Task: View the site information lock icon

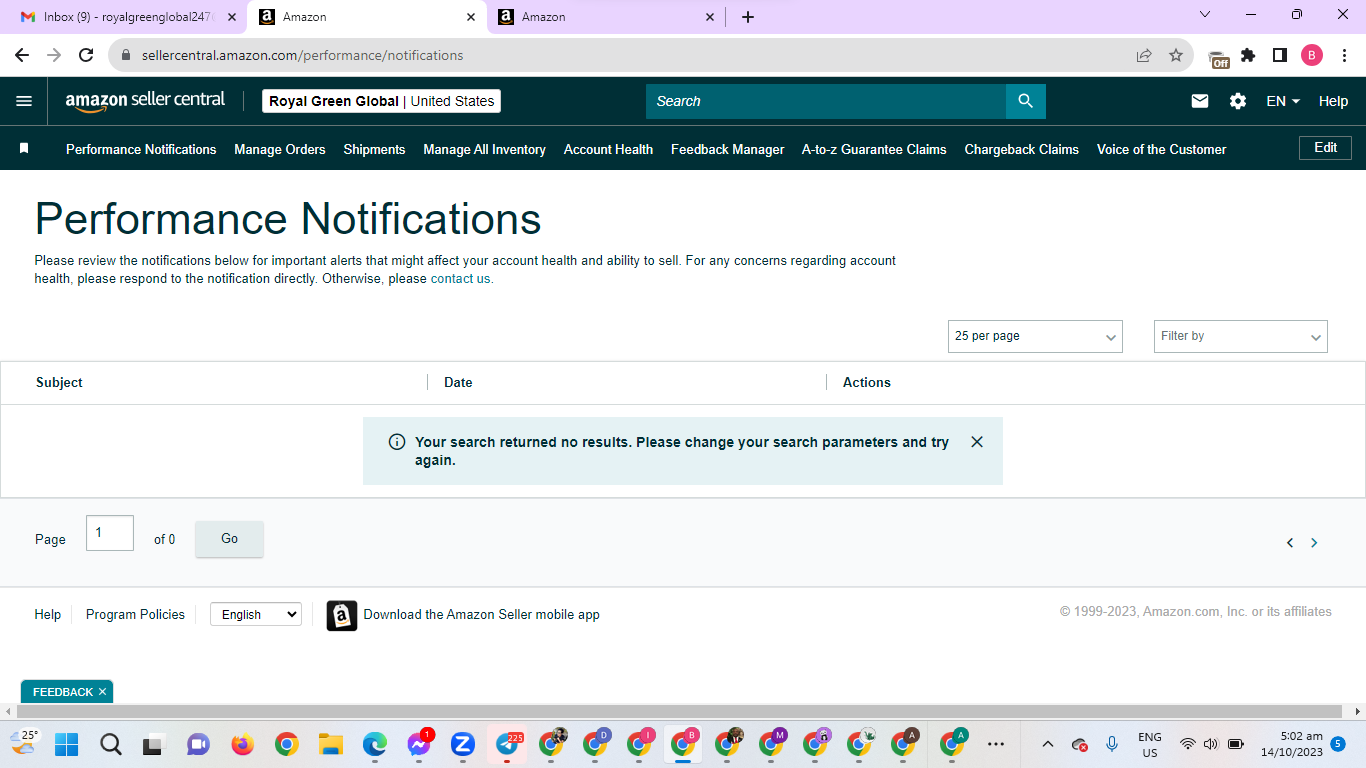Action: pyautogui.click(x=126, y=55)
